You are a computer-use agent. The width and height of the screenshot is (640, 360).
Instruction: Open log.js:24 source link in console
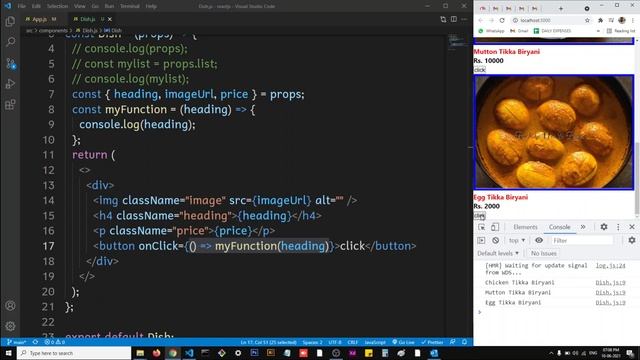[610, 266]
